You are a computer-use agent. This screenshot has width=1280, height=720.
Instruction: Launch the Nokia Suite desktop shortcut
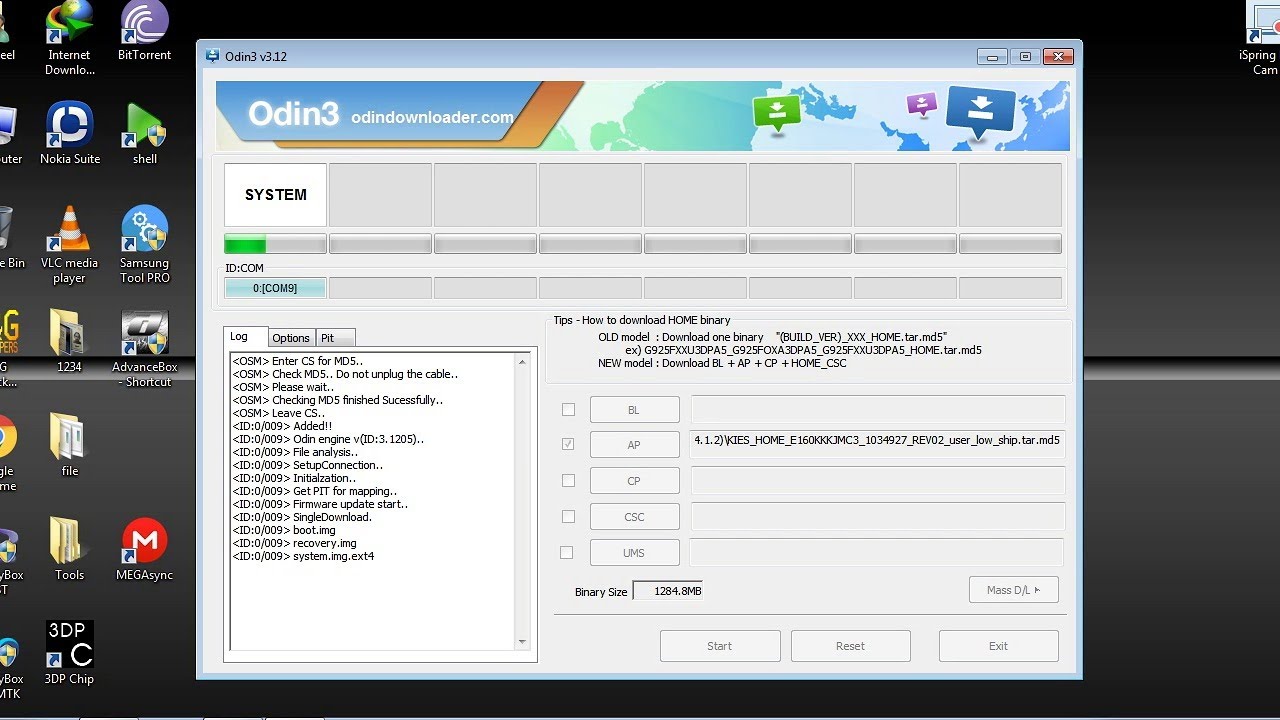pyautogui.click(x=70, y=134)
